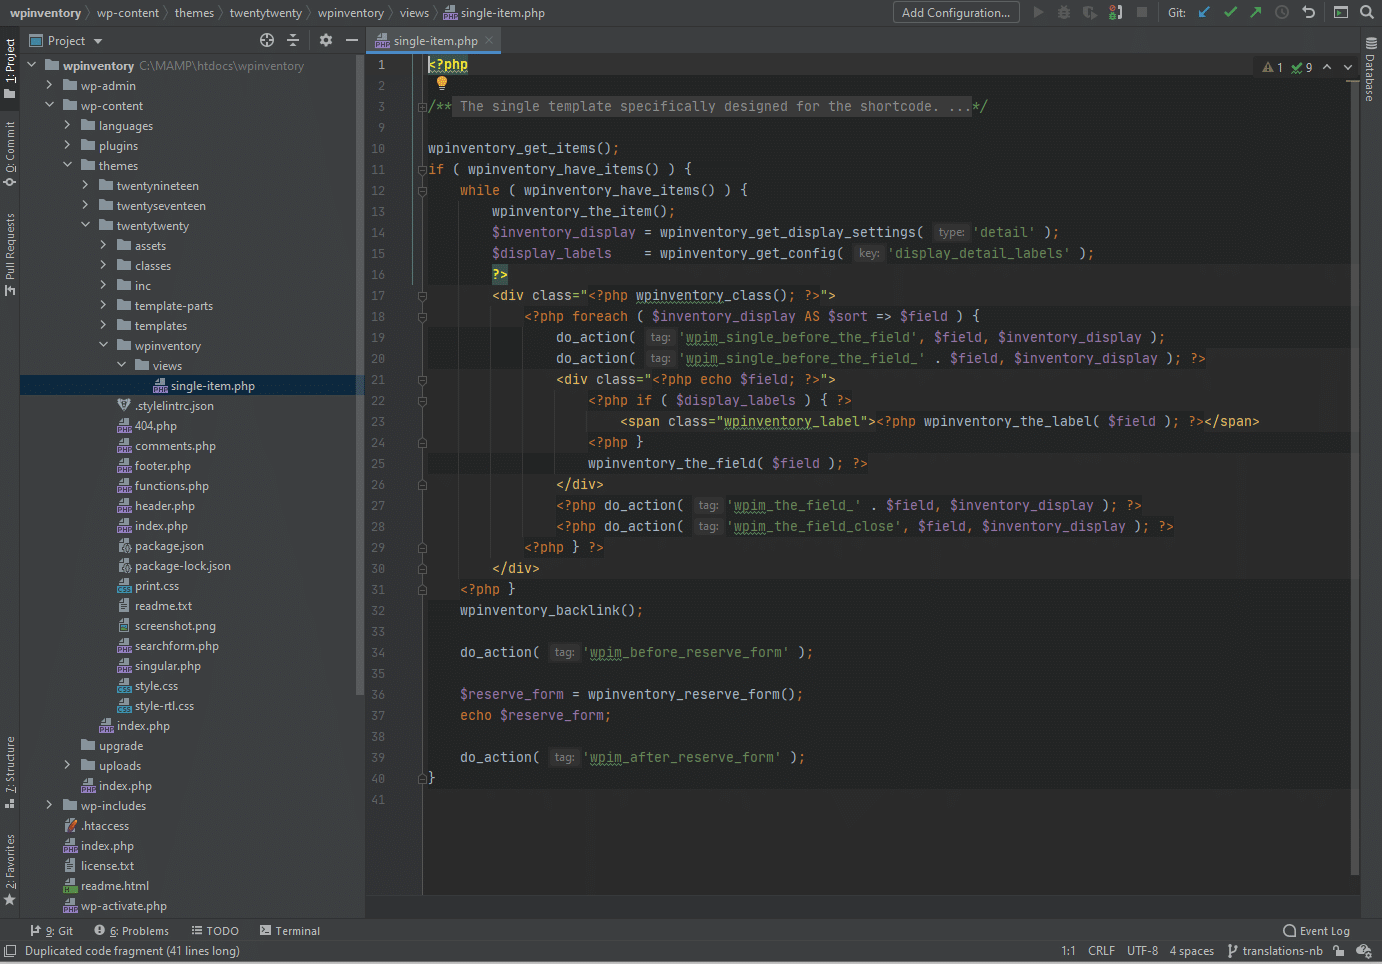Open Search Everywhere magnifier icon

click(1367, 13)
